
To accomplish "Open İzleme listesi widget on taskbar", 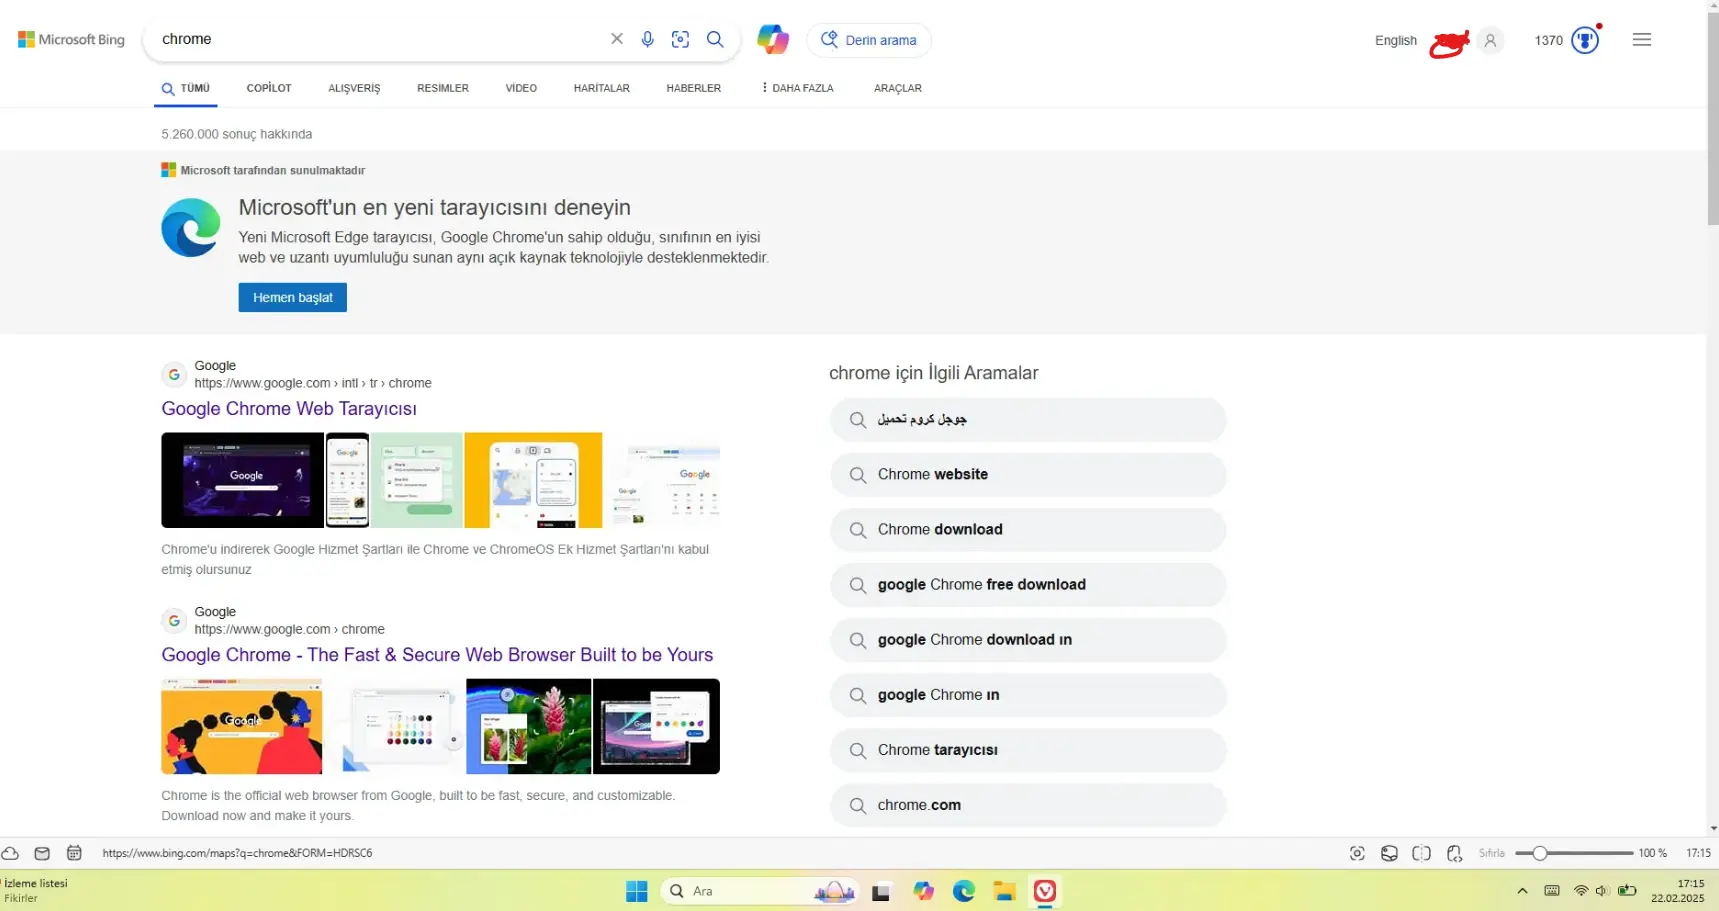I will 36,891.
